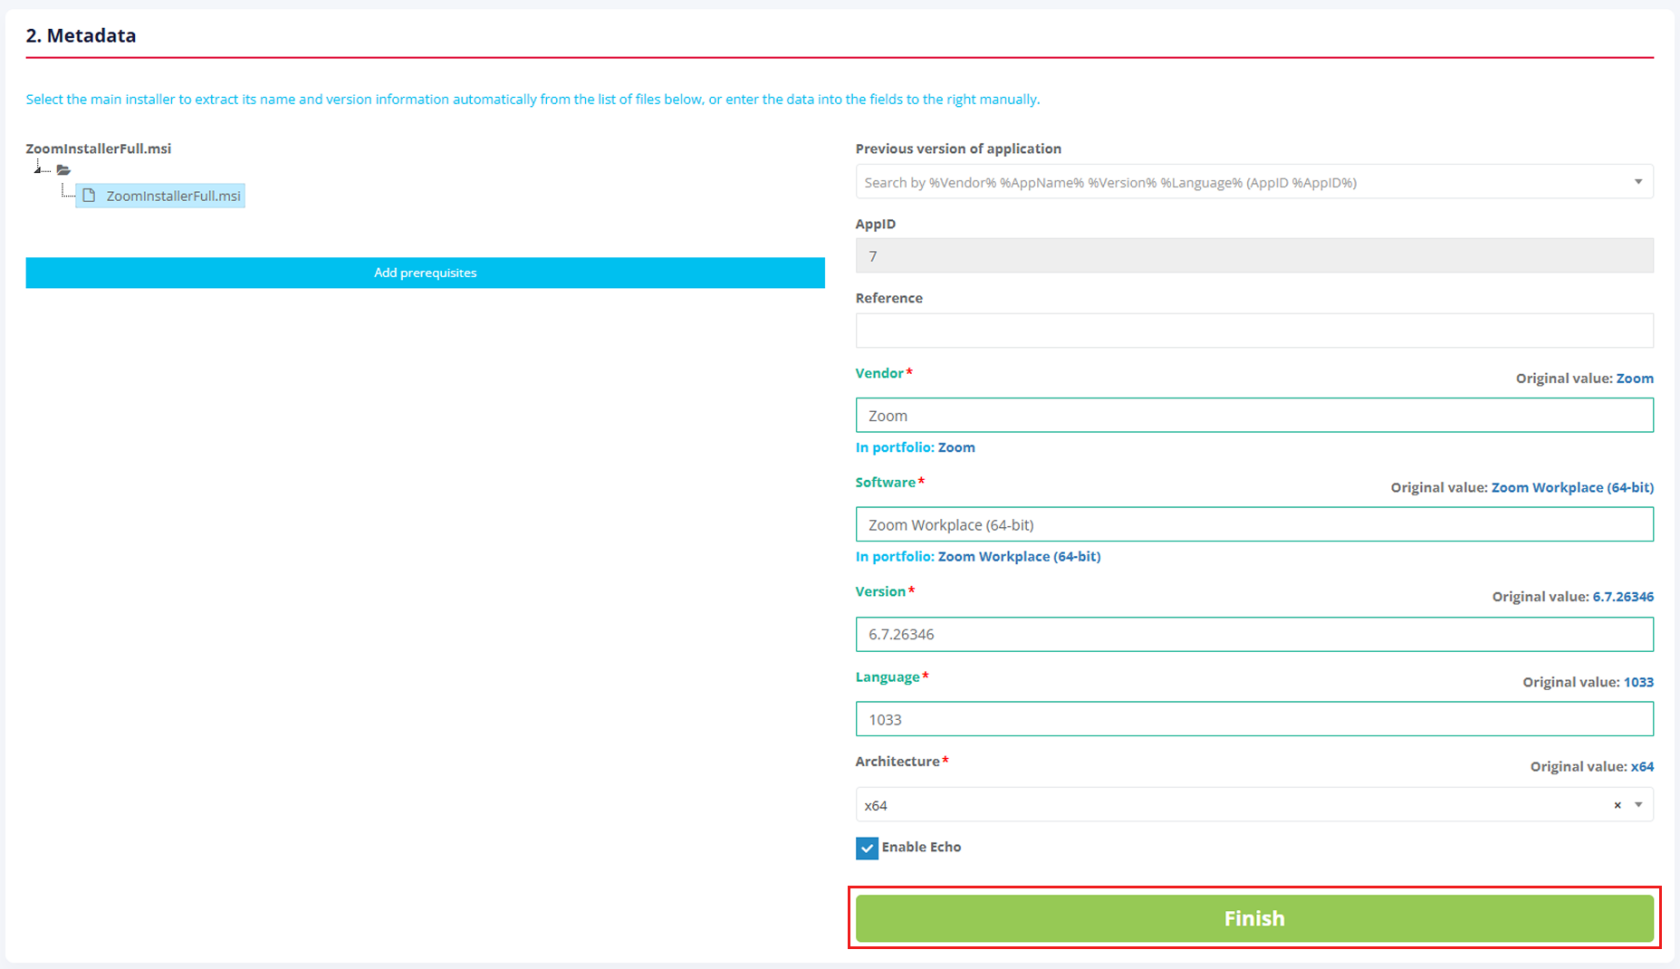The height and width of the screenshot is (969, 1680).
Task: Click the original value 1033 link
Action: 1638,682
